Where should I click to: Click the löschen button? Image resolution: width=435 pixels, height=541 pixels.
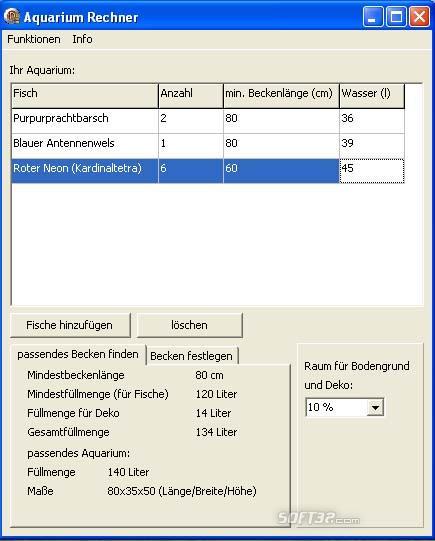190,325
